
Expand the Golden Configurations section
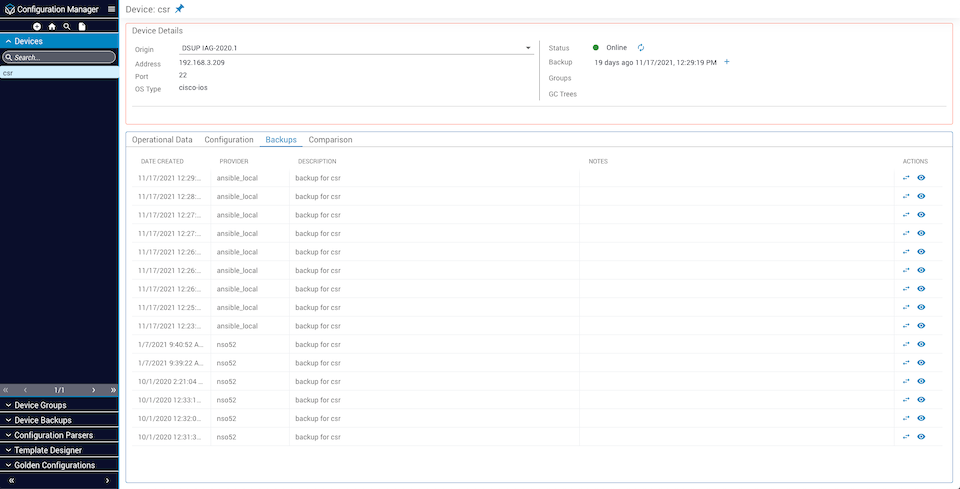pyautogui.click(x=59, y=465)
